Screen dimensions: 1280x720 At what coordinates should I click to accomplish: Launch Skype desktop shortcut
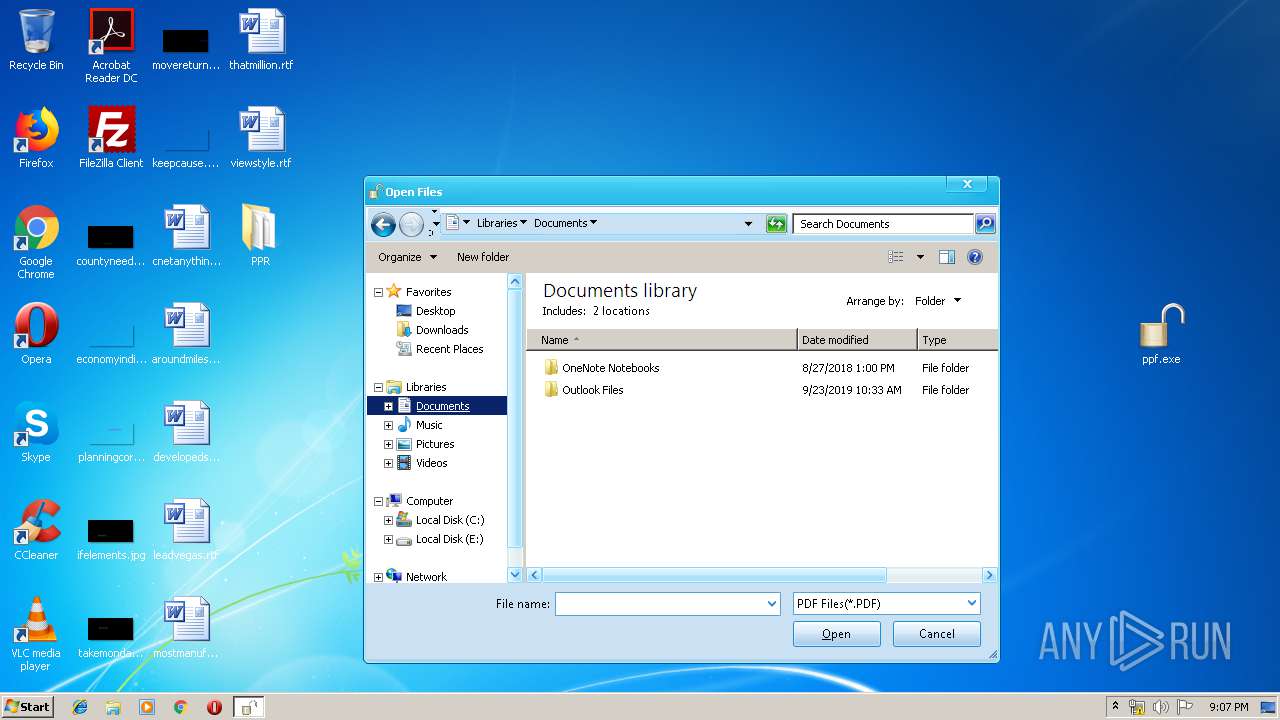click(x=36, y=432)
